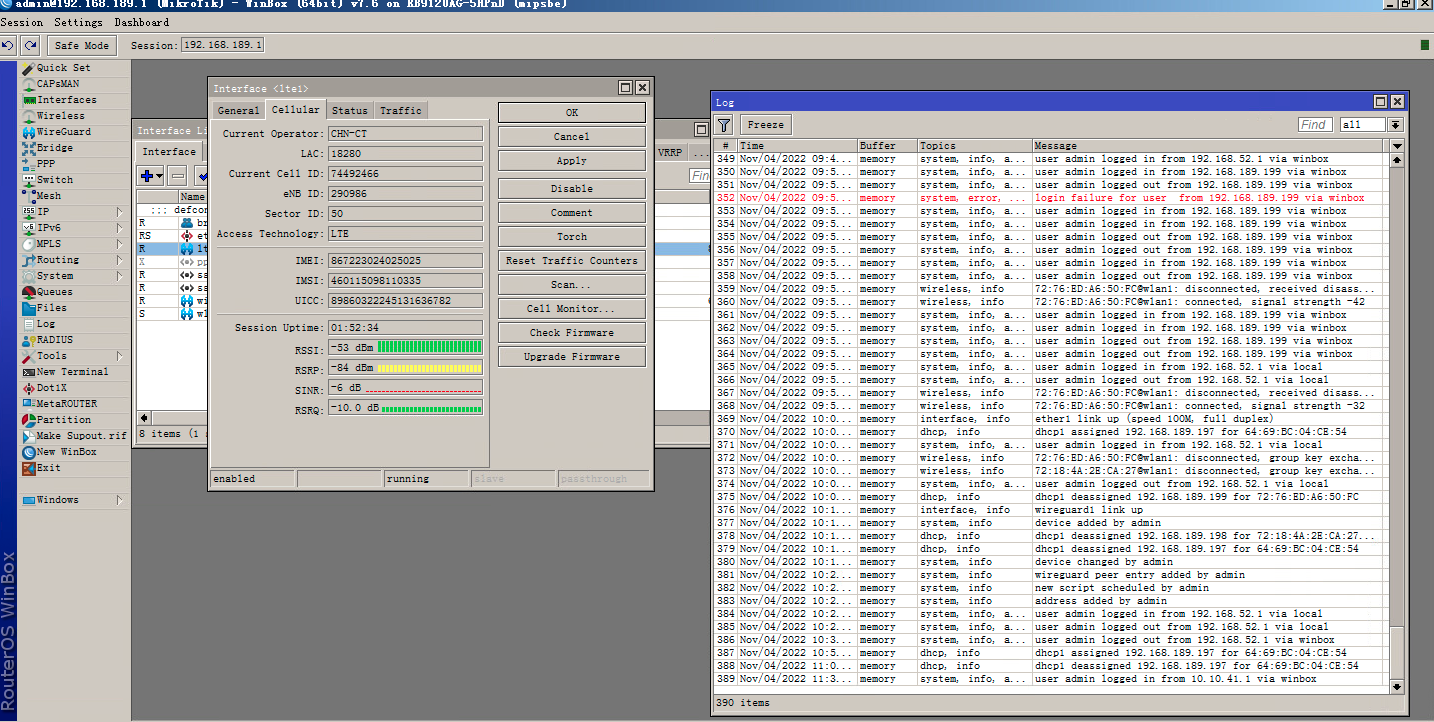1434x722 pixels.
Task: Click the RSRQ signal bar
Action: click(x=431, y=408)
